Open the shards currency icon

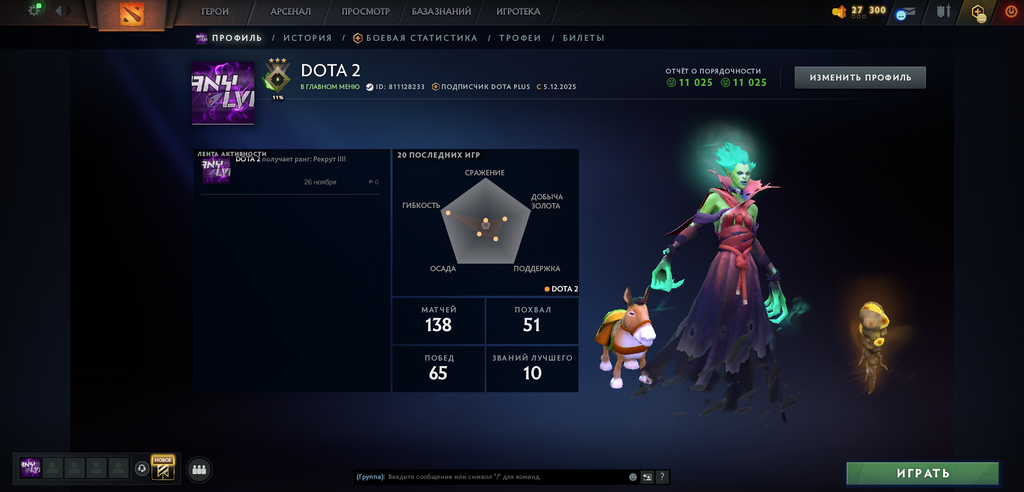tap(839, 11)
